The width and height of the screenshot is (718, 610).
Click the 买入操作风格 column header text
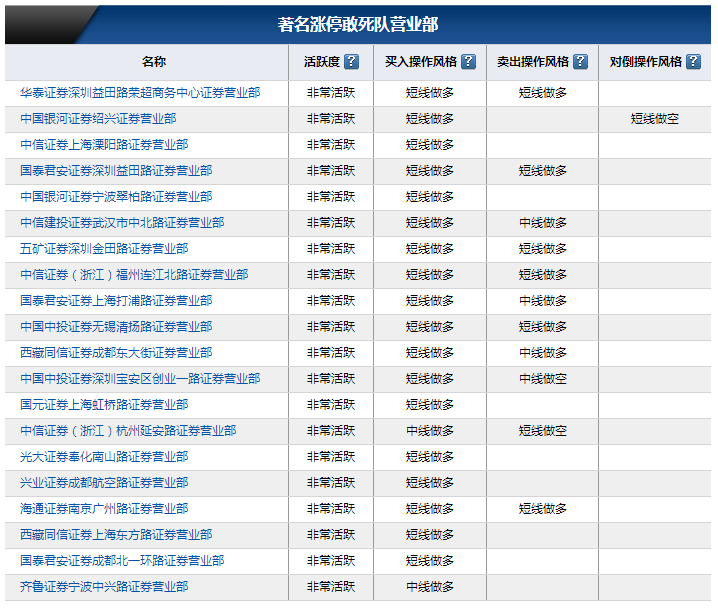421,62
